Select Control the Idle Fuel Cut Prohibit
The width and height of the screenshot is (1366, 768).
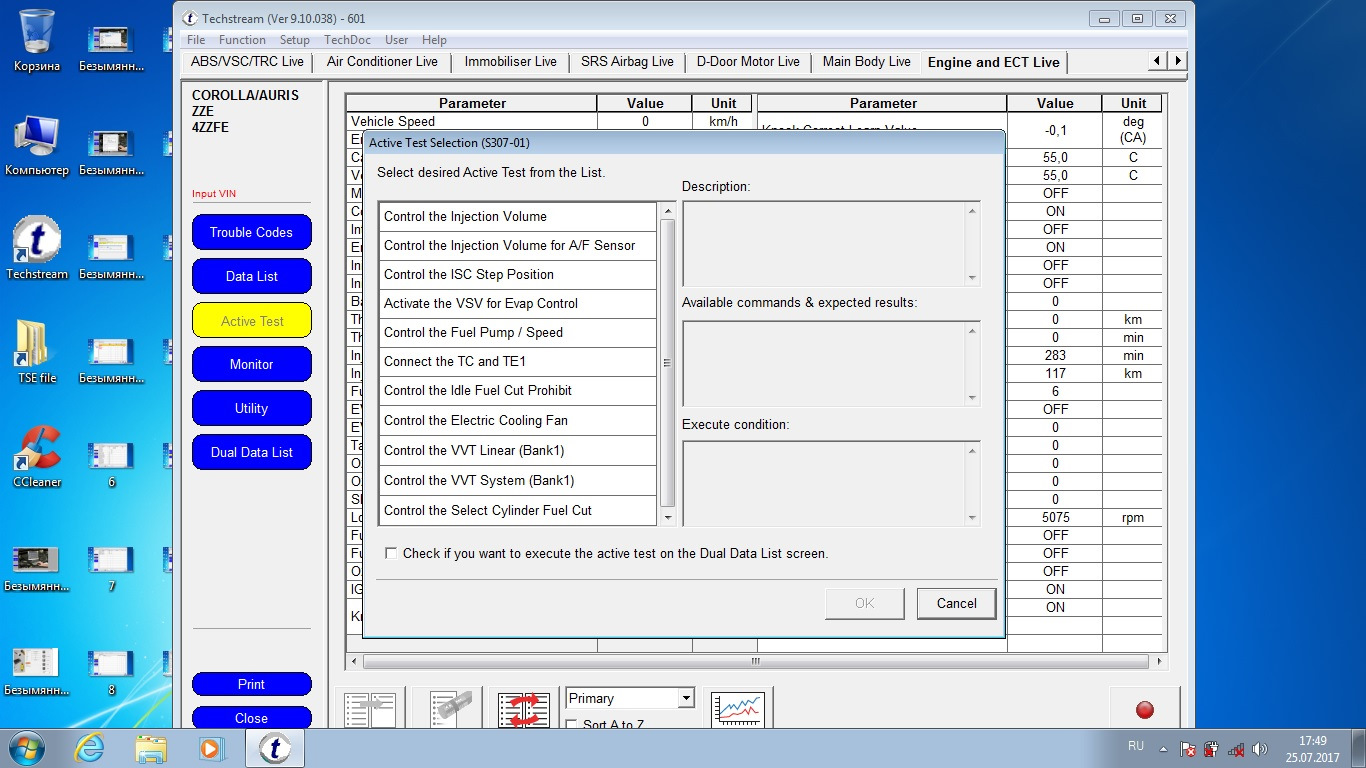pyautogui.click(x=518, y=390)
